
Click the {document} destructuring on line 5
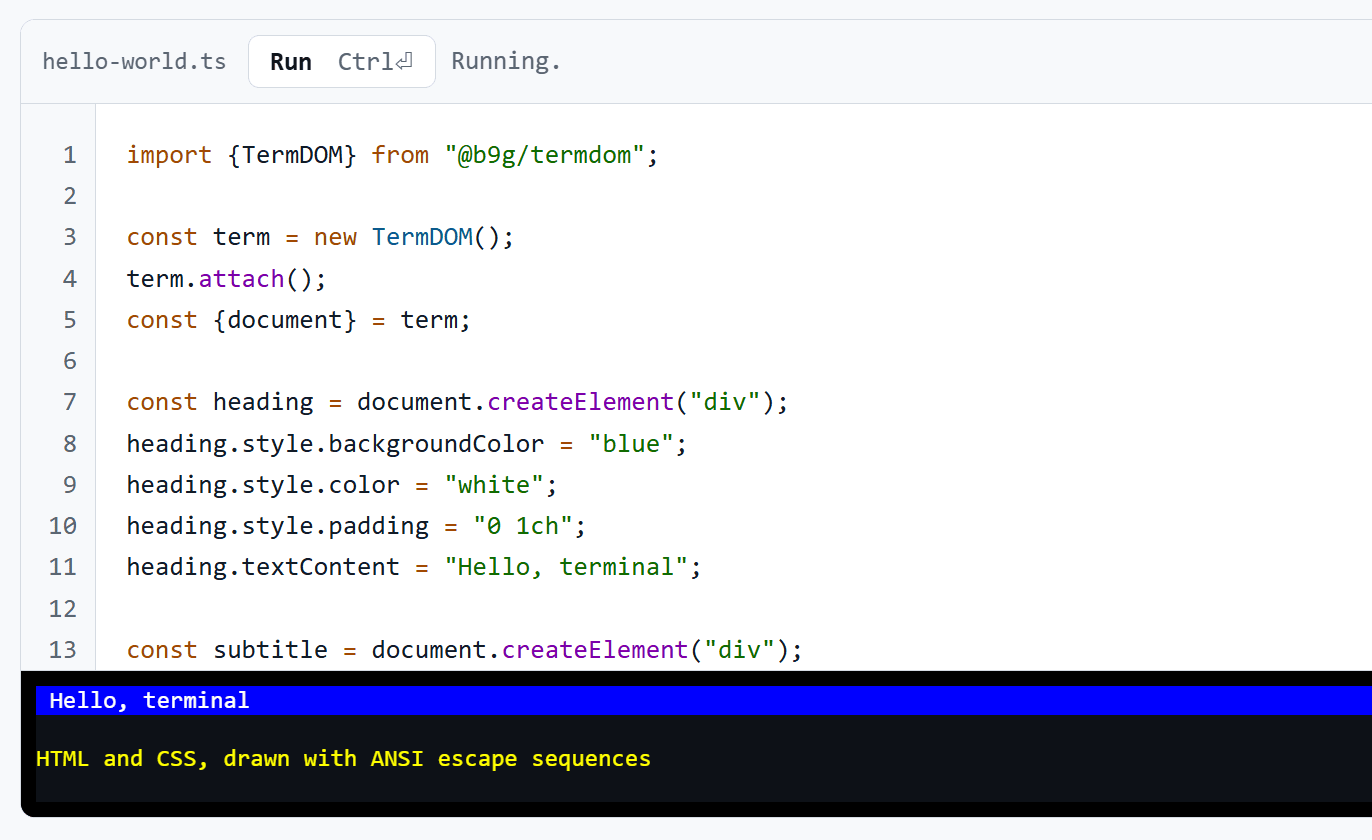[x=285, y=320]
